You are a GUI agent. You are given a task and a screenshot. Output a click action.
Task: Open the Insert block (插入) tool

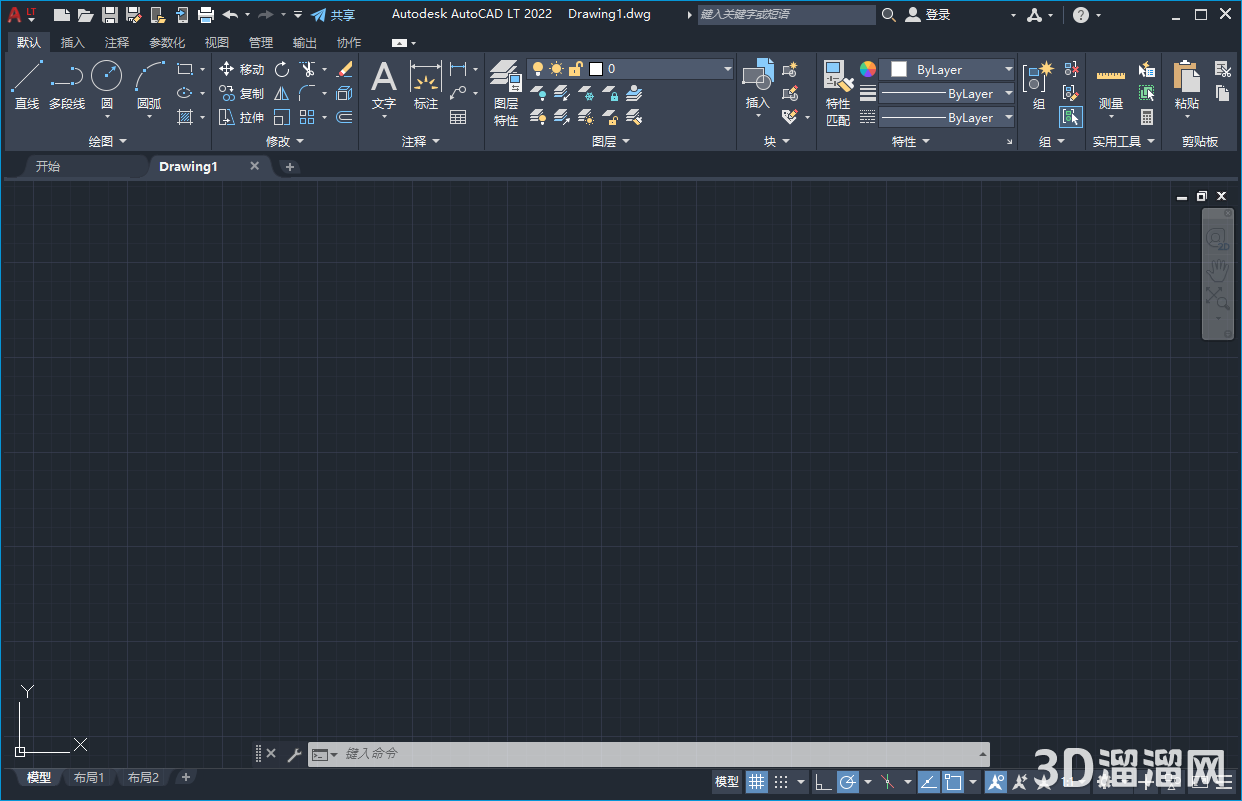pos(758,84)
